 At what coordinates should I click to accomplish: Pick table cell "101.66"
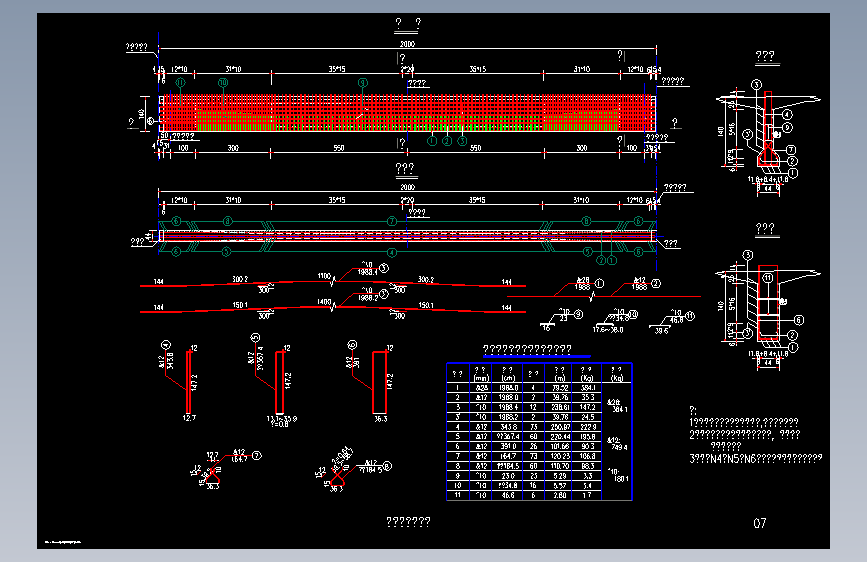tap(560, 446)
